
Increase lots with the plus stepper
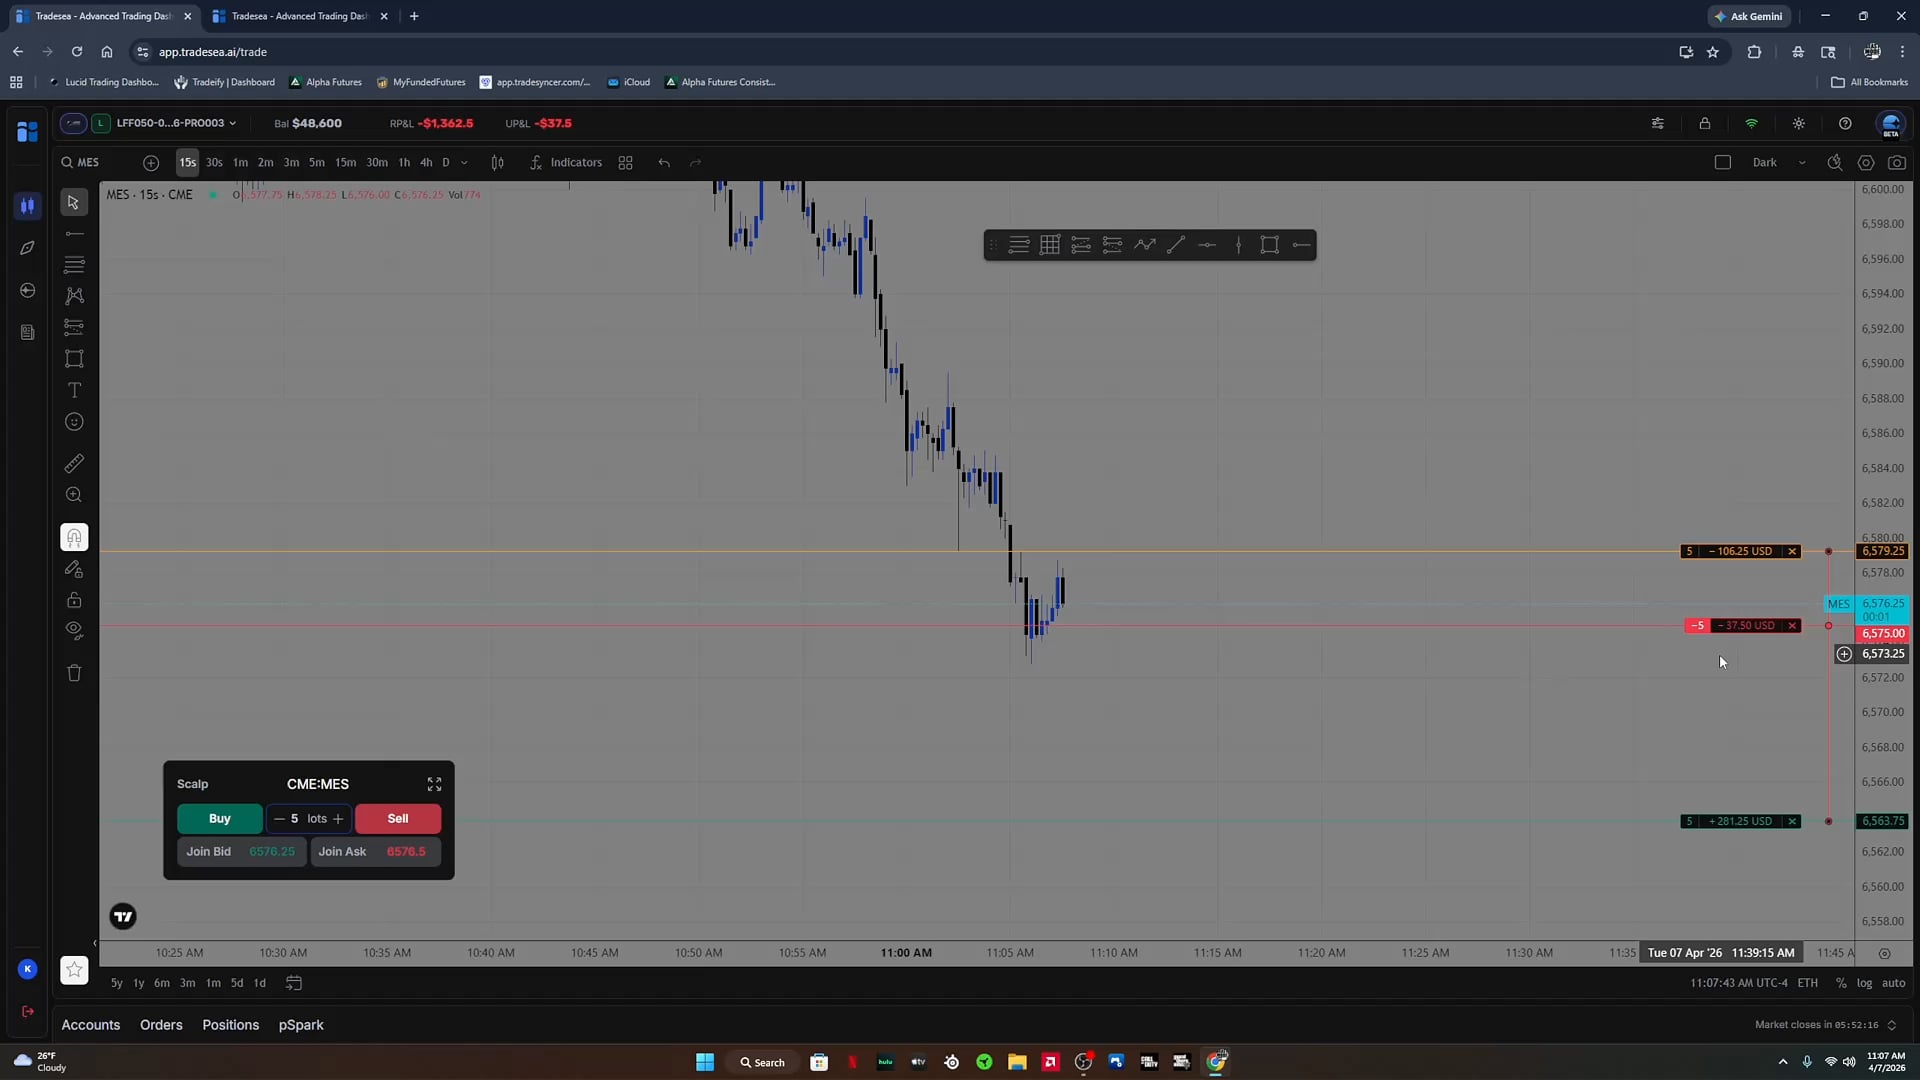(338, 819)
